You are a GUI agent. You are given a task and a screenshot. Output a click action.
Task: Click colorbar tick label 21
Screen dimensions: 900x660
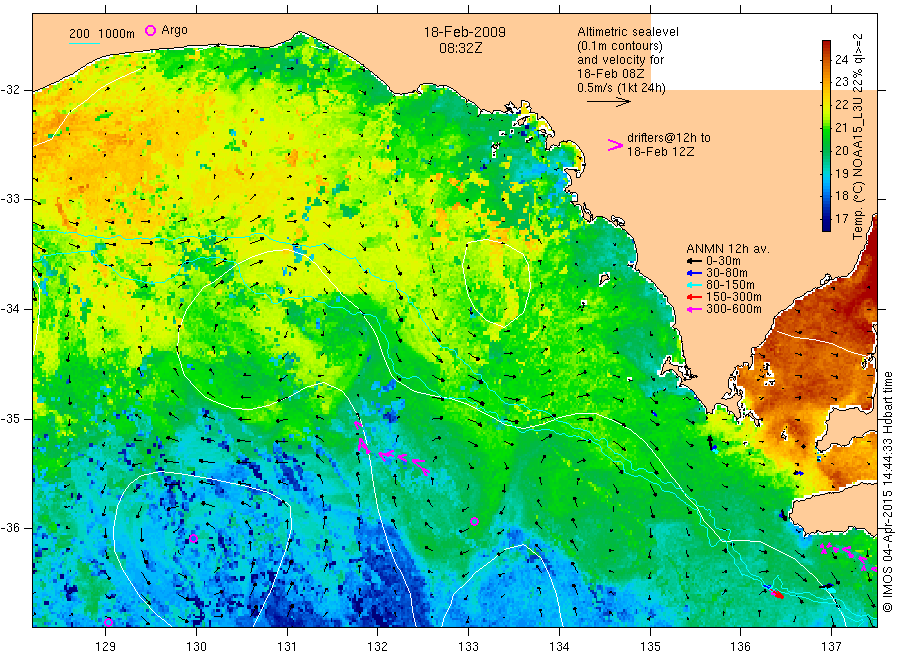[x=841, y=127]
